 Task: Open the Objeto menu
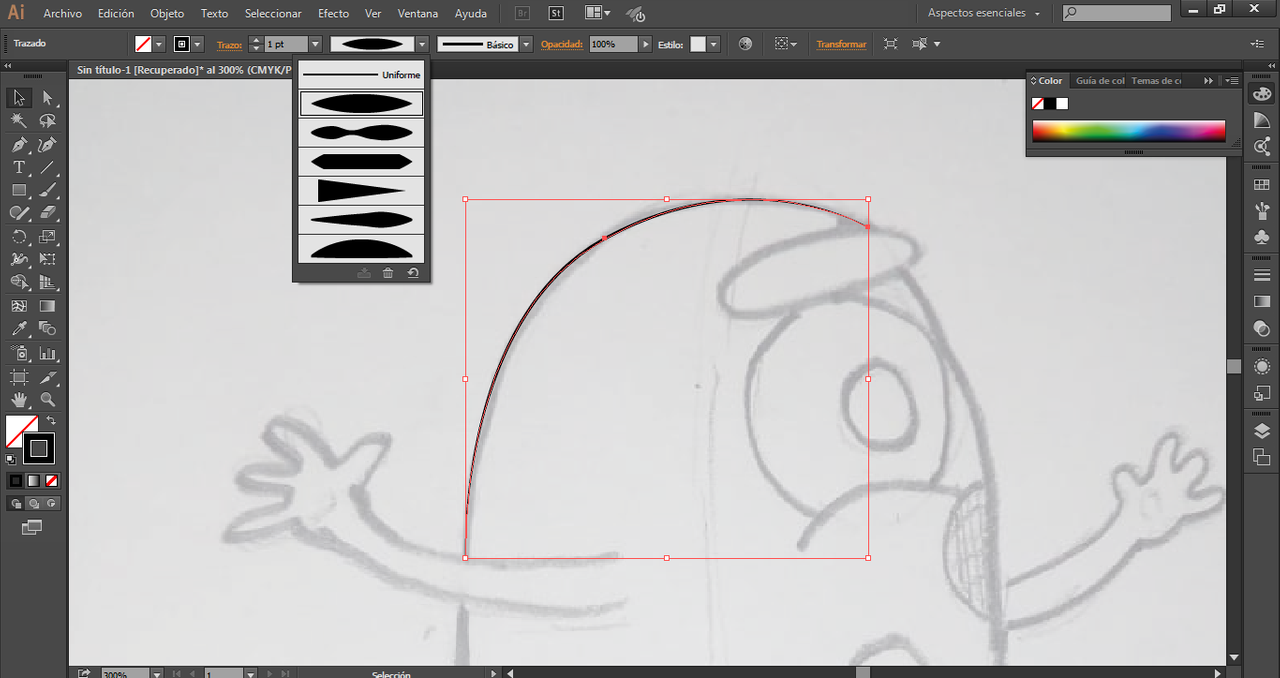(167, 13)
